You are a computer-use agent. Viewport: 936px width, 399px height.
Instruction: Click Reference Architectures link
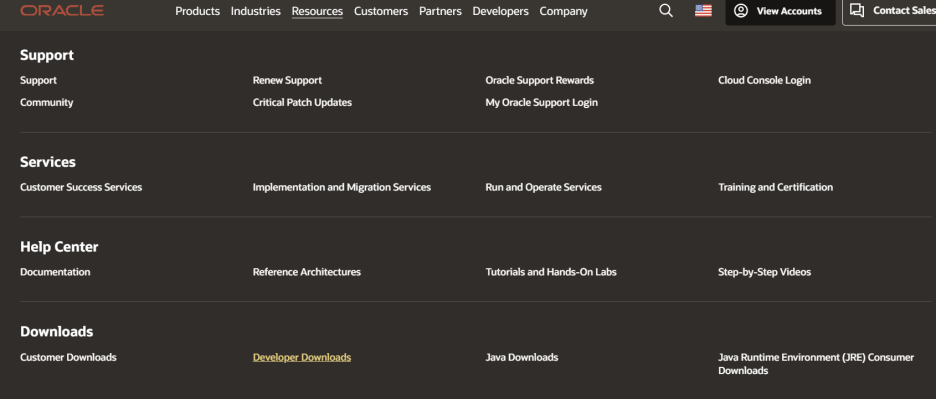307,272
